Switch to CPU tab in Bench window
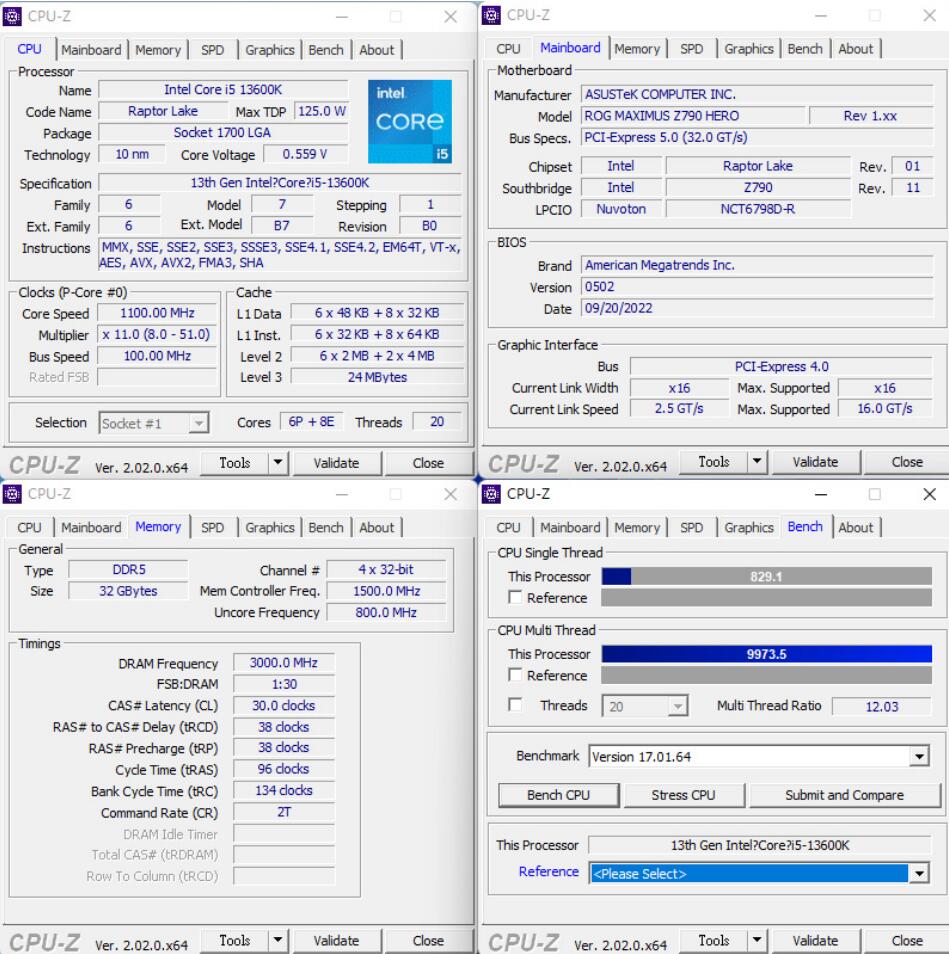Screen dimensions: 949x954 508,527
